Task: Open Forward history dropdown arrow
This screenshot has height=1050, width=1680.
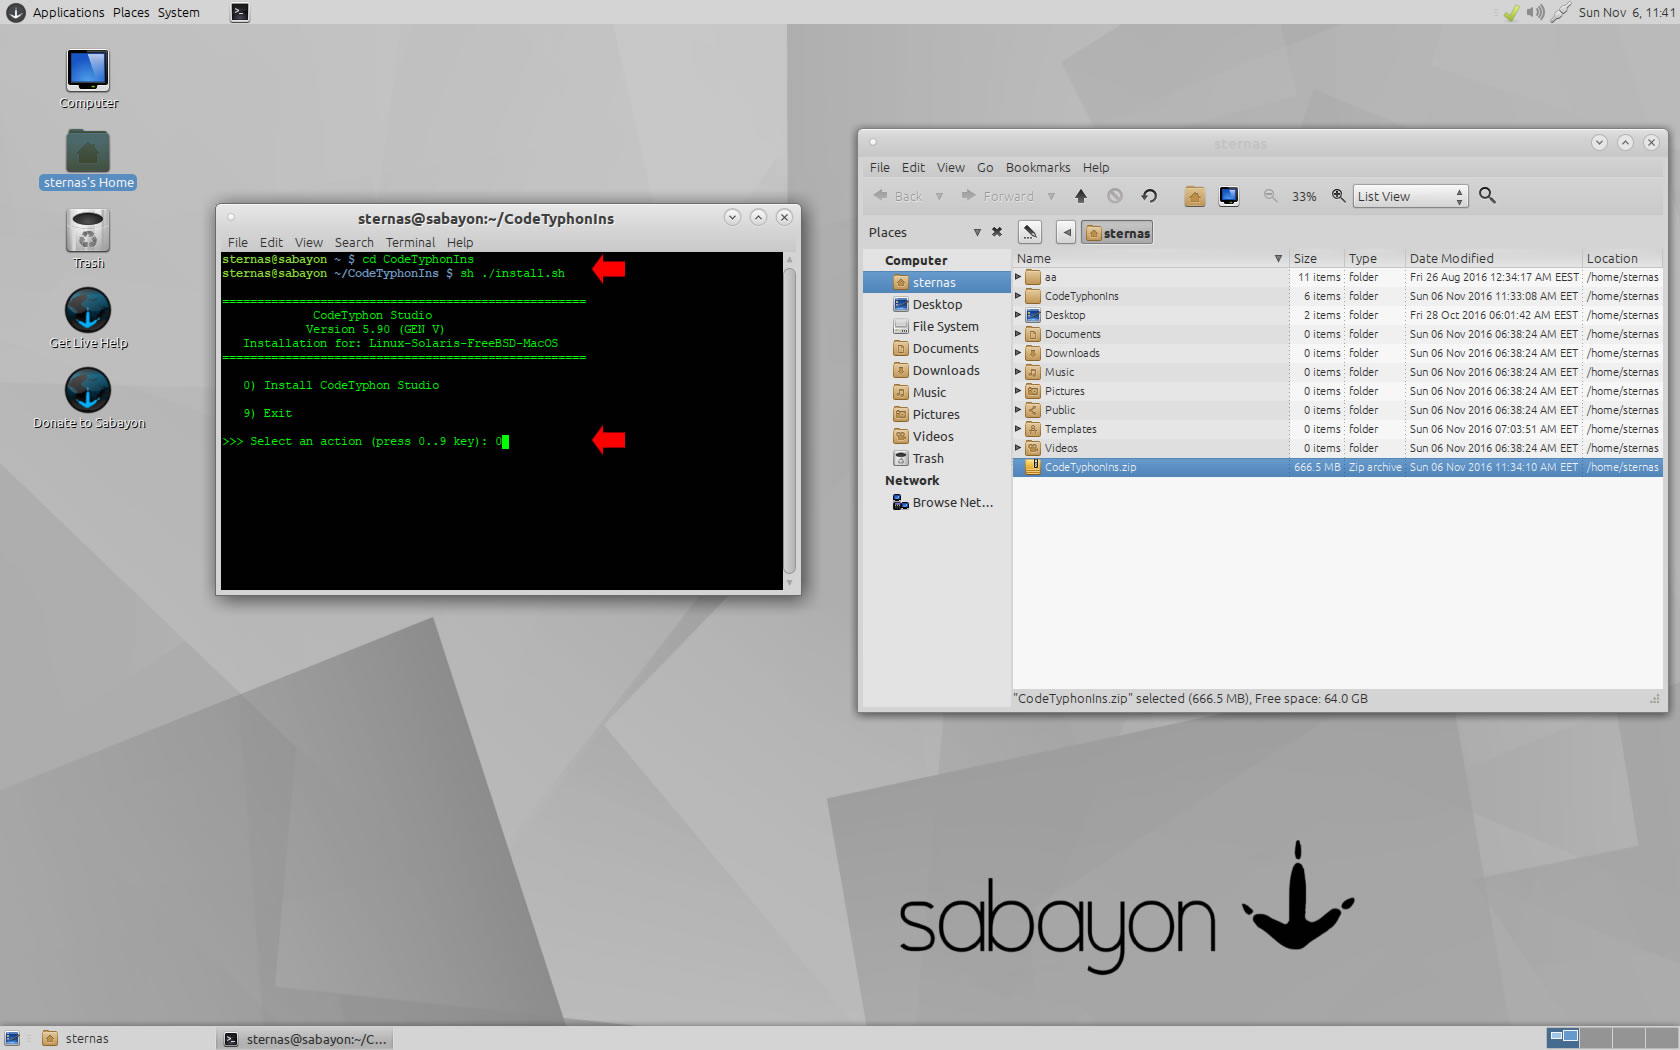Action: point(1051,196)
